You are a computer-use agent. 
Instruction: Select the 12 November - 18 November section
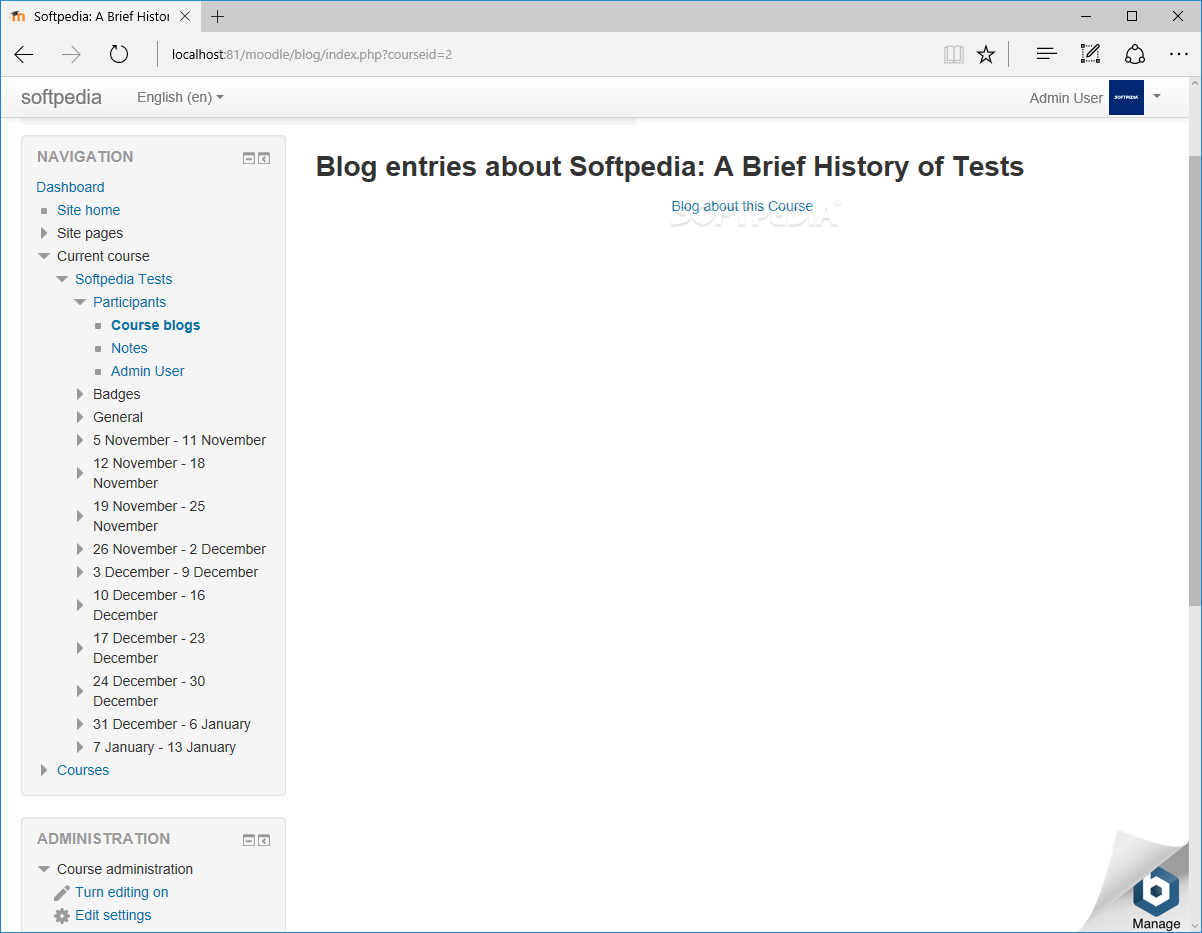tap(149, 473)
